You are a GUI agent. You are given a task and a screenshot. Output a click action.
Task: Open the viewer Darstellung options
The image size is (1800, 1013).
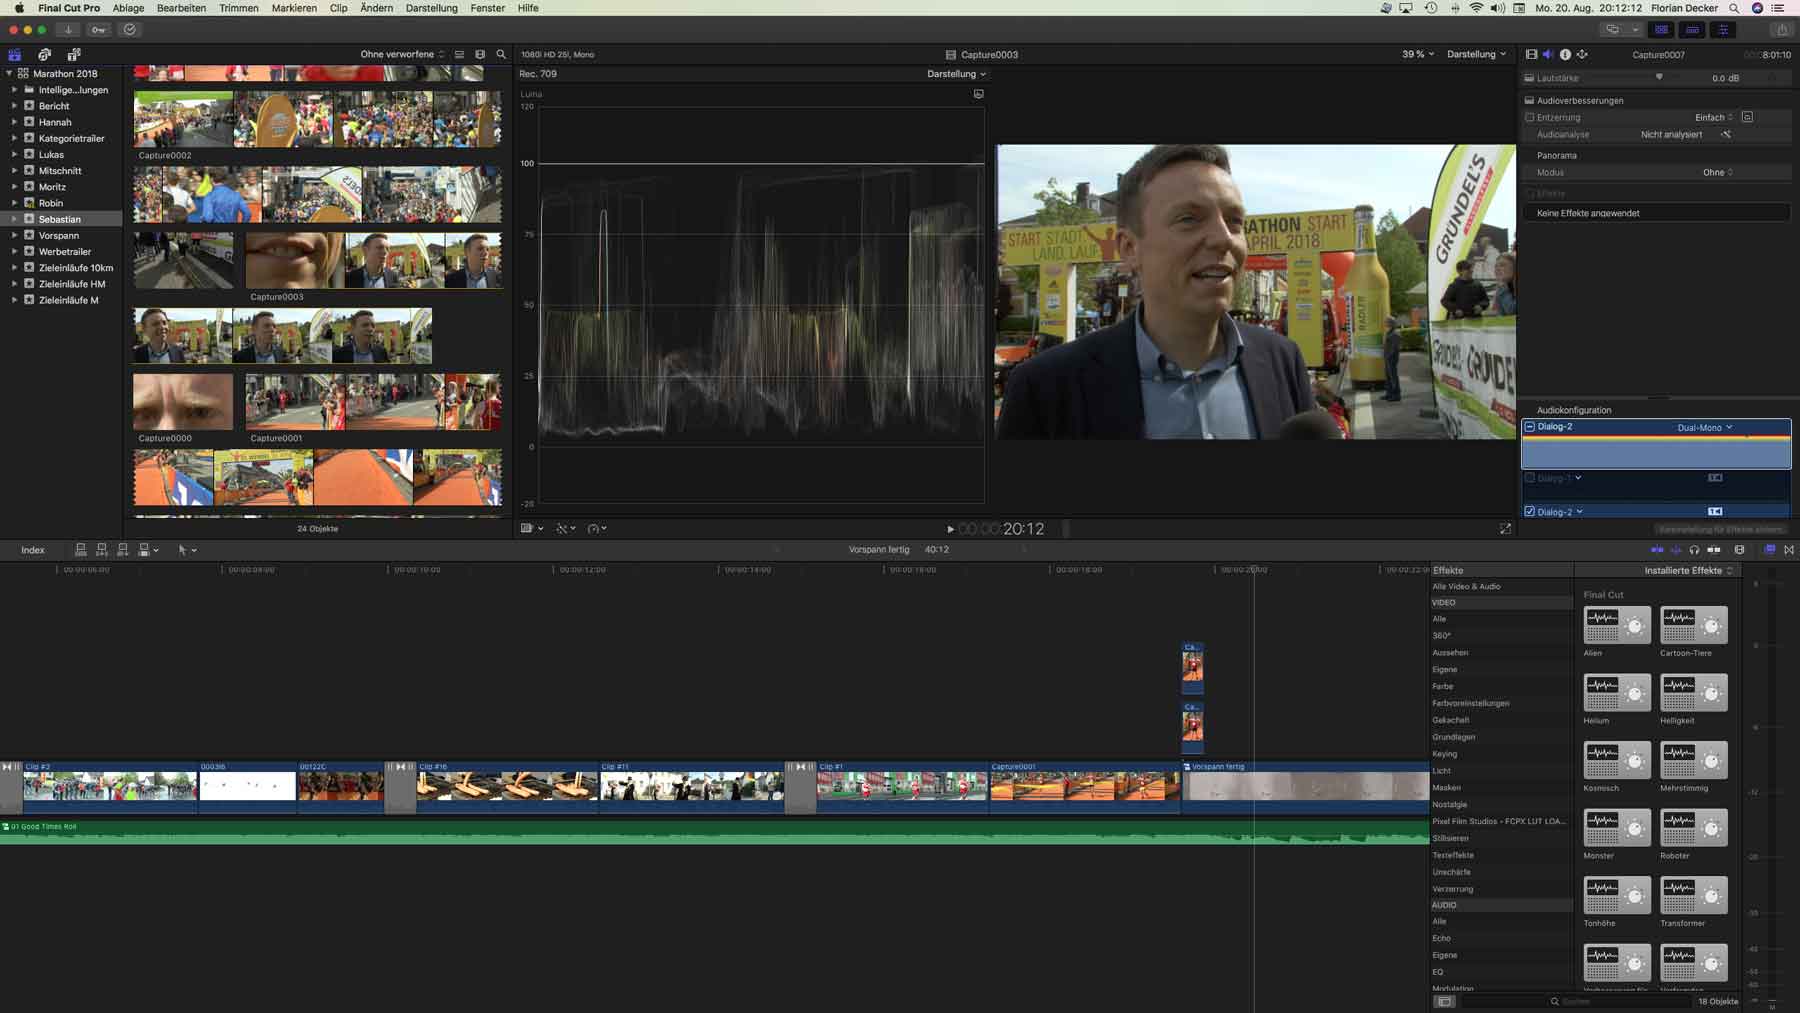point(1476,54)
